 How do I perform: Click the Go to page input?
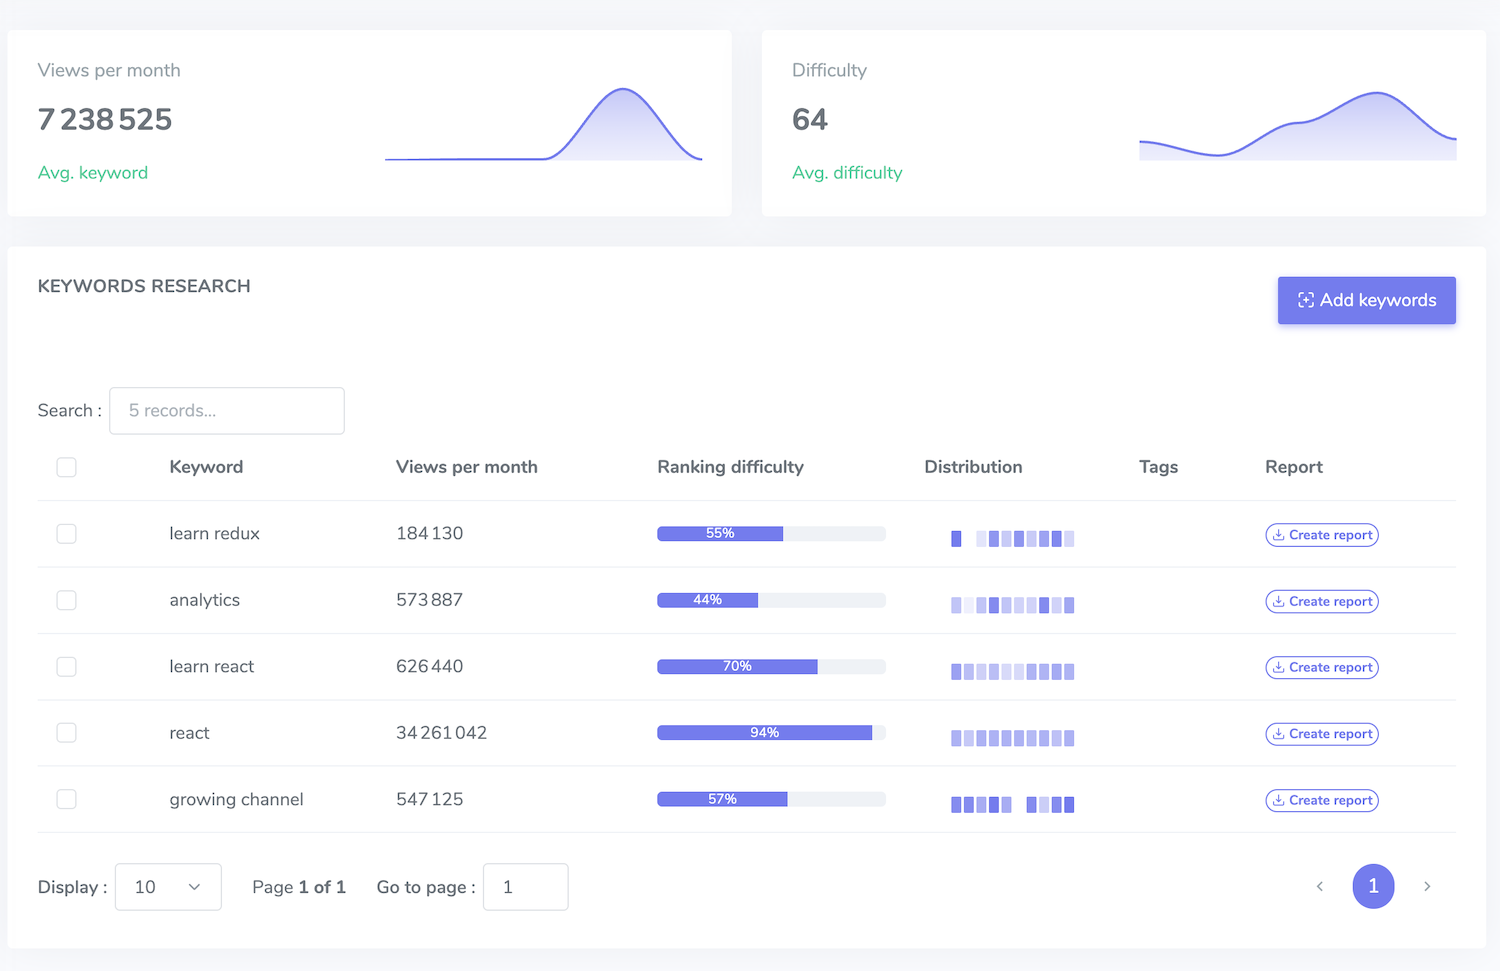(x=526, y=887)
